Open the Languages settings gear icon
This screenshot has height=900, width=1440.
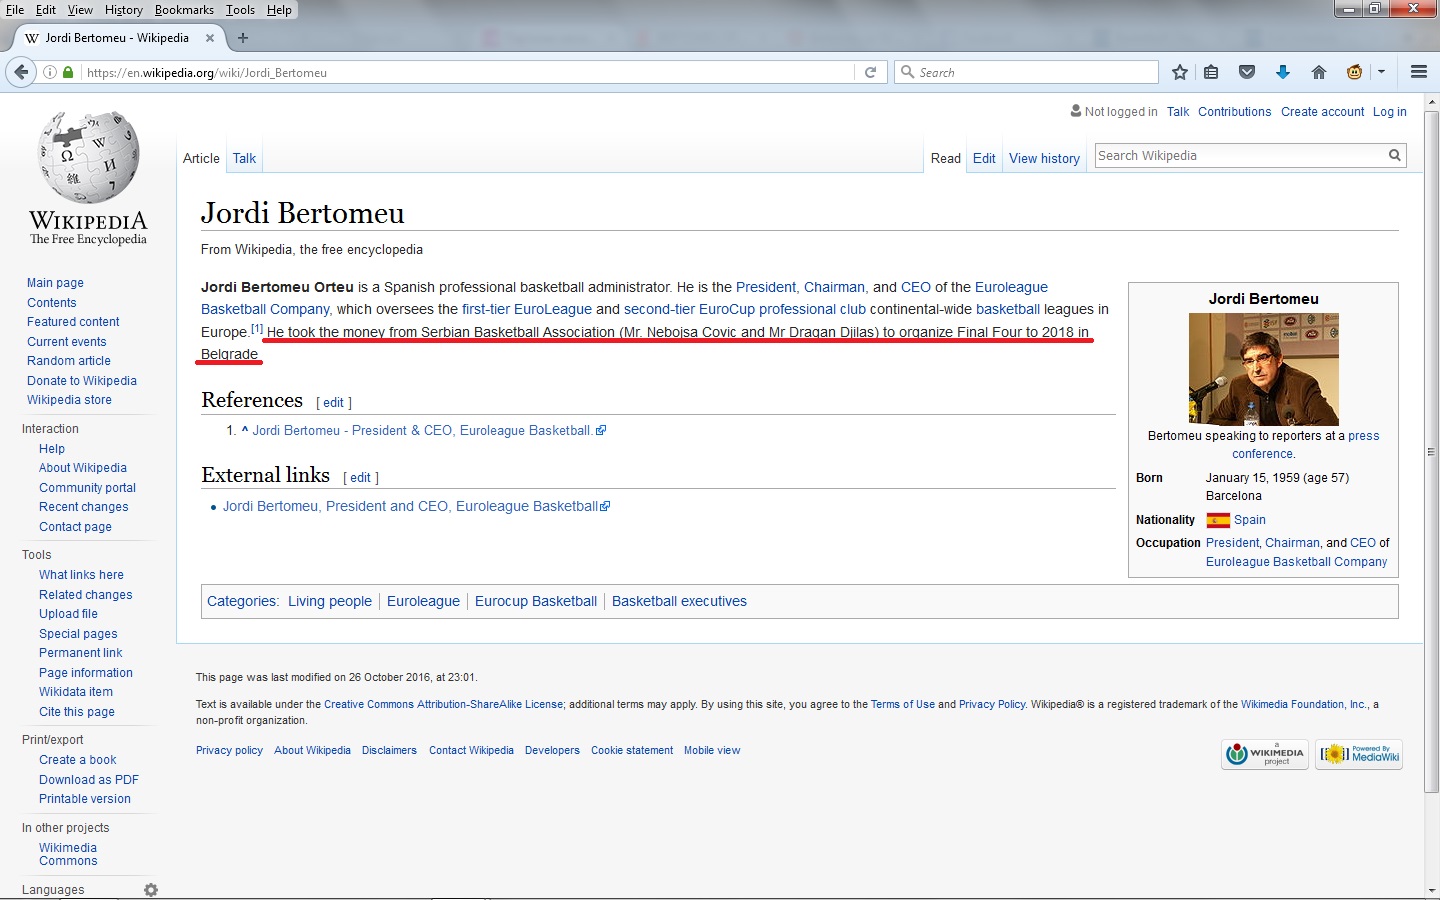151,890
